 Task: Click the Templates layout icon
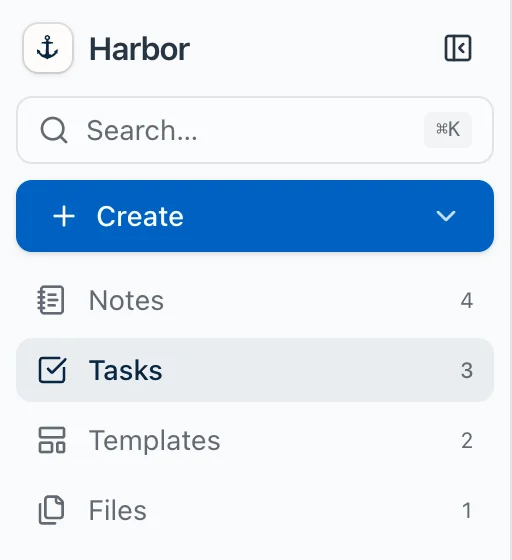[52, 440]
